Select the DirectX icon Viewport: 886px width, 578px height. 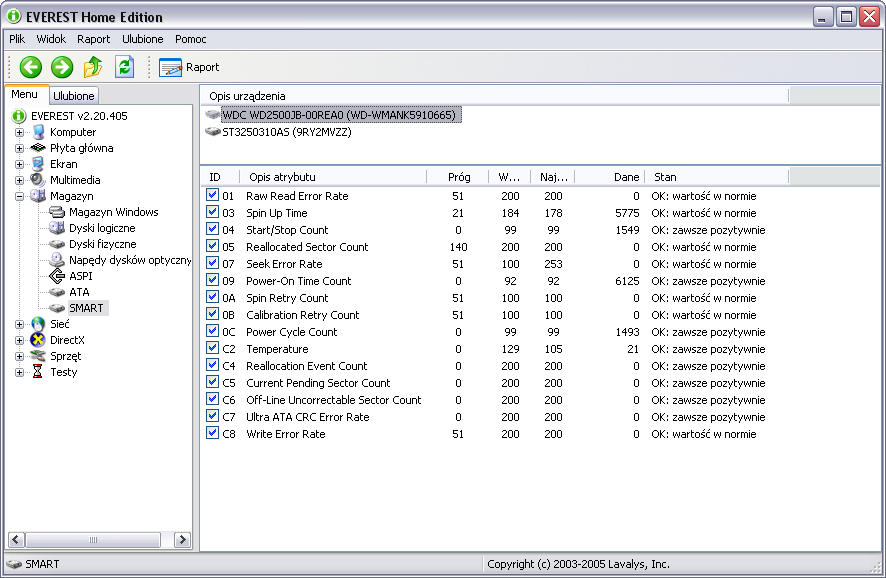tap(38, 340)
